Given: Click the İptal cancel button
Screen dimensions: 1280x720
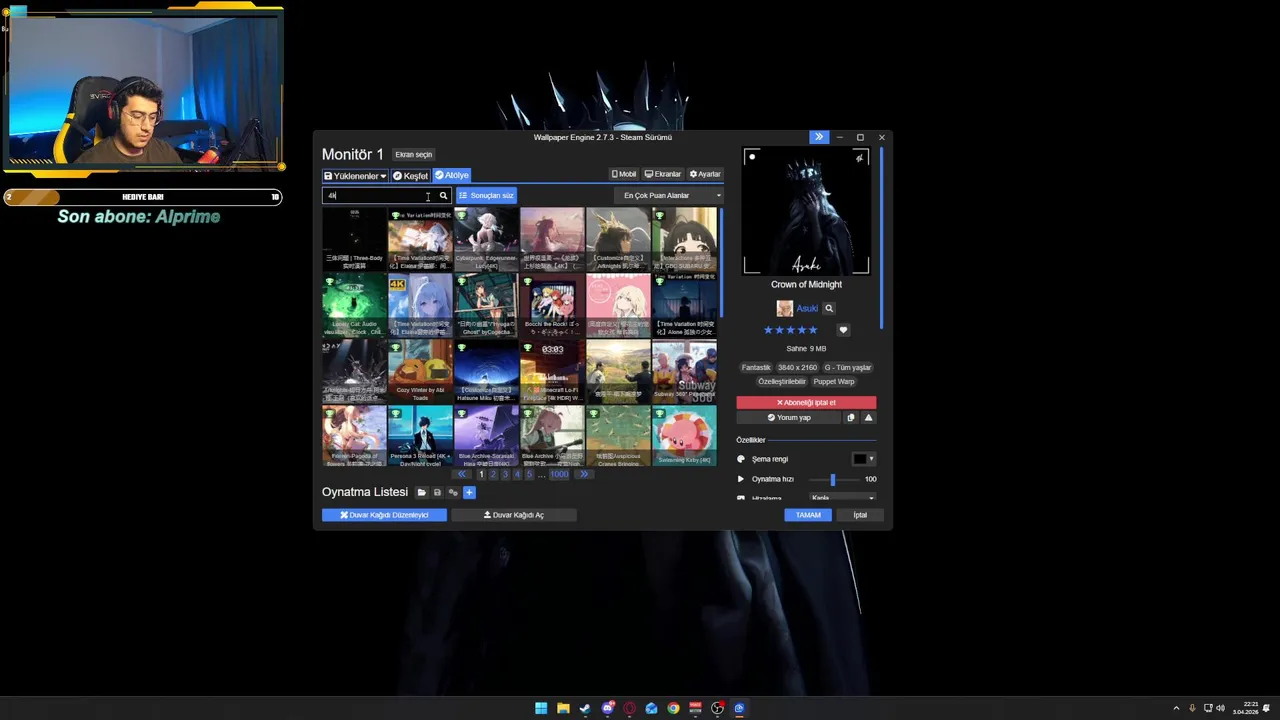Looking at the screenshot, I should tap(860, 515).
